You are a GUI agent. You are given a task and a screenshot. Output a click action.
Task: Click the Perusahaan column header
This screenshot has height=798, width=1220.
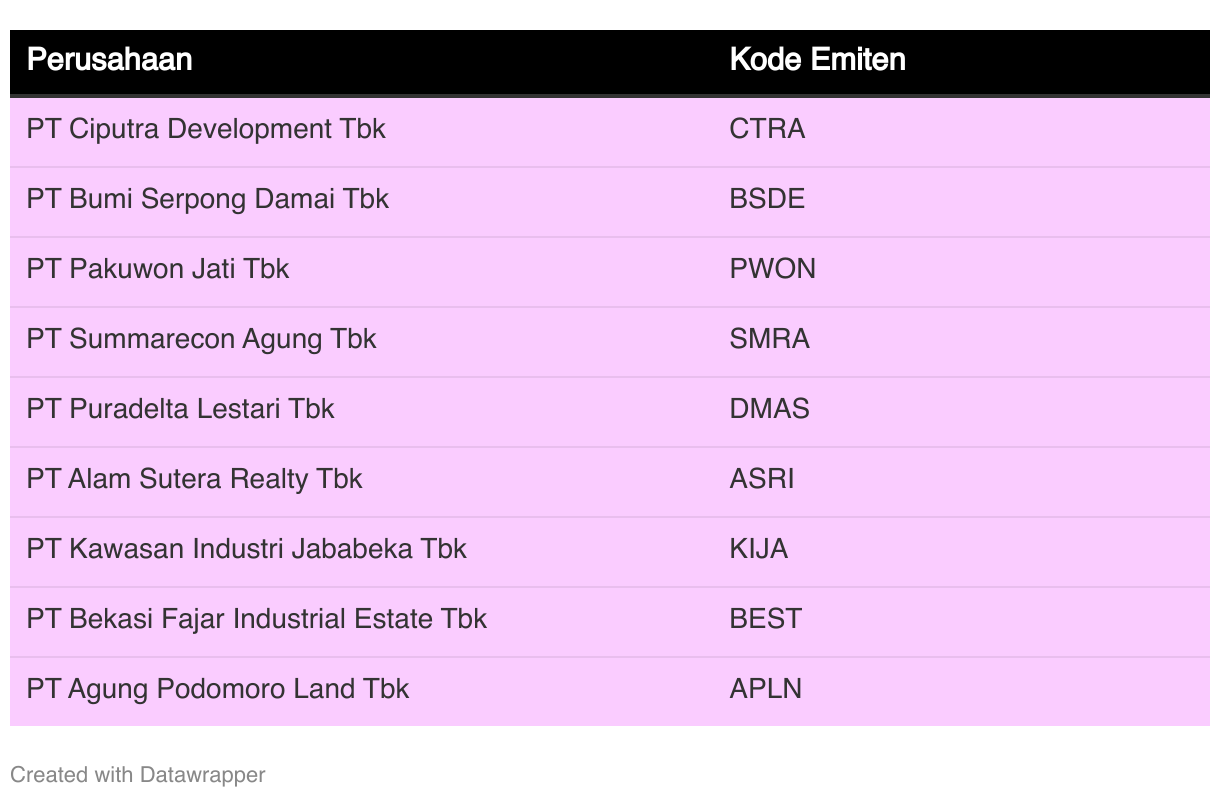point(109,60)
